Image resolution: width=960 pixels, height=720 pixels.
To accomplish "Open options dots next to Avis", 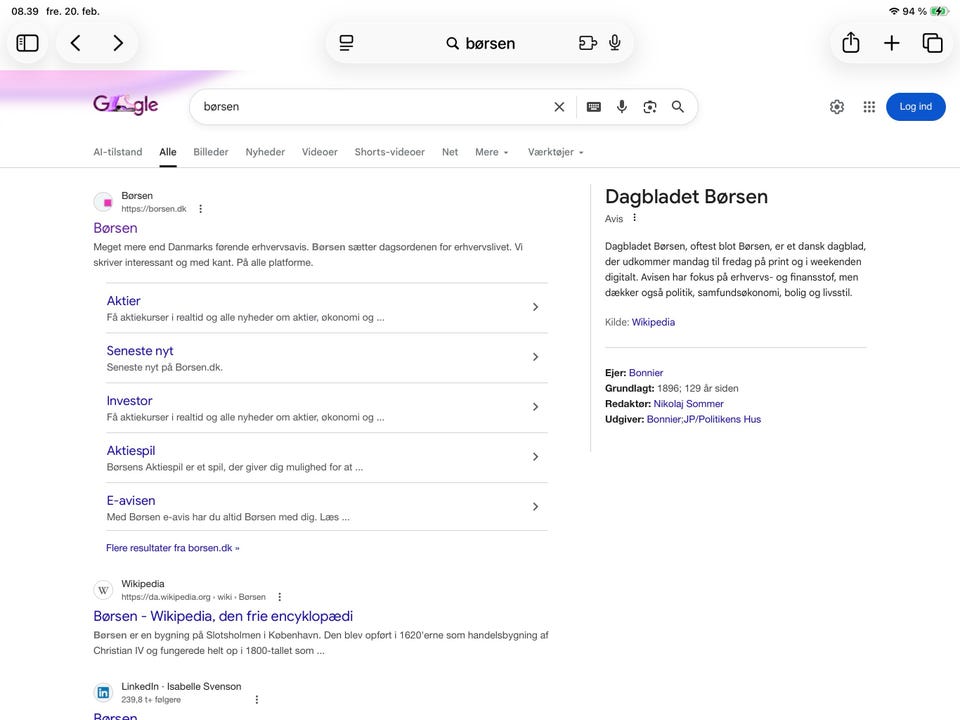I will [x=634, y=217].
